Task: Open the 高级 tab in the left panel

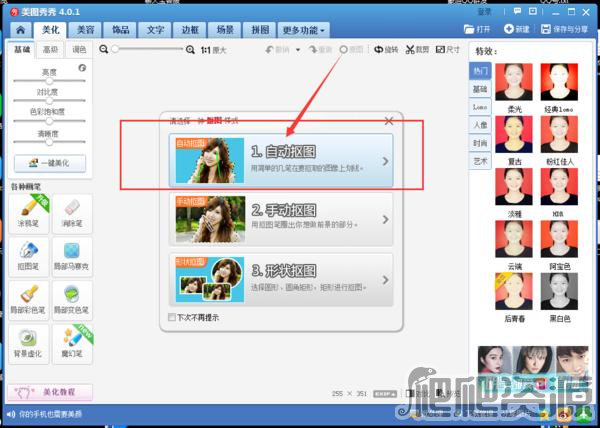Action: 50,50
